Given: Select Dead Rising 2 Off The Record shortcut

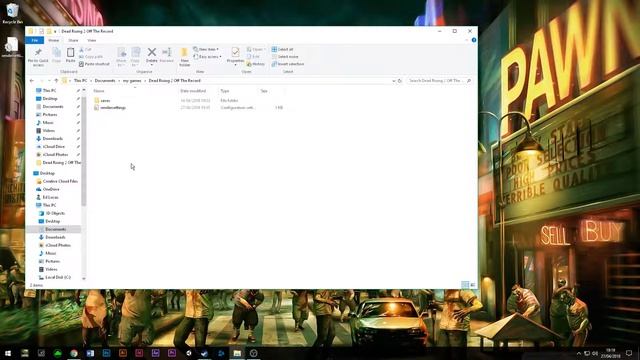Looking at the screenshot, I should pyautogui.click(x=61, y=162).
